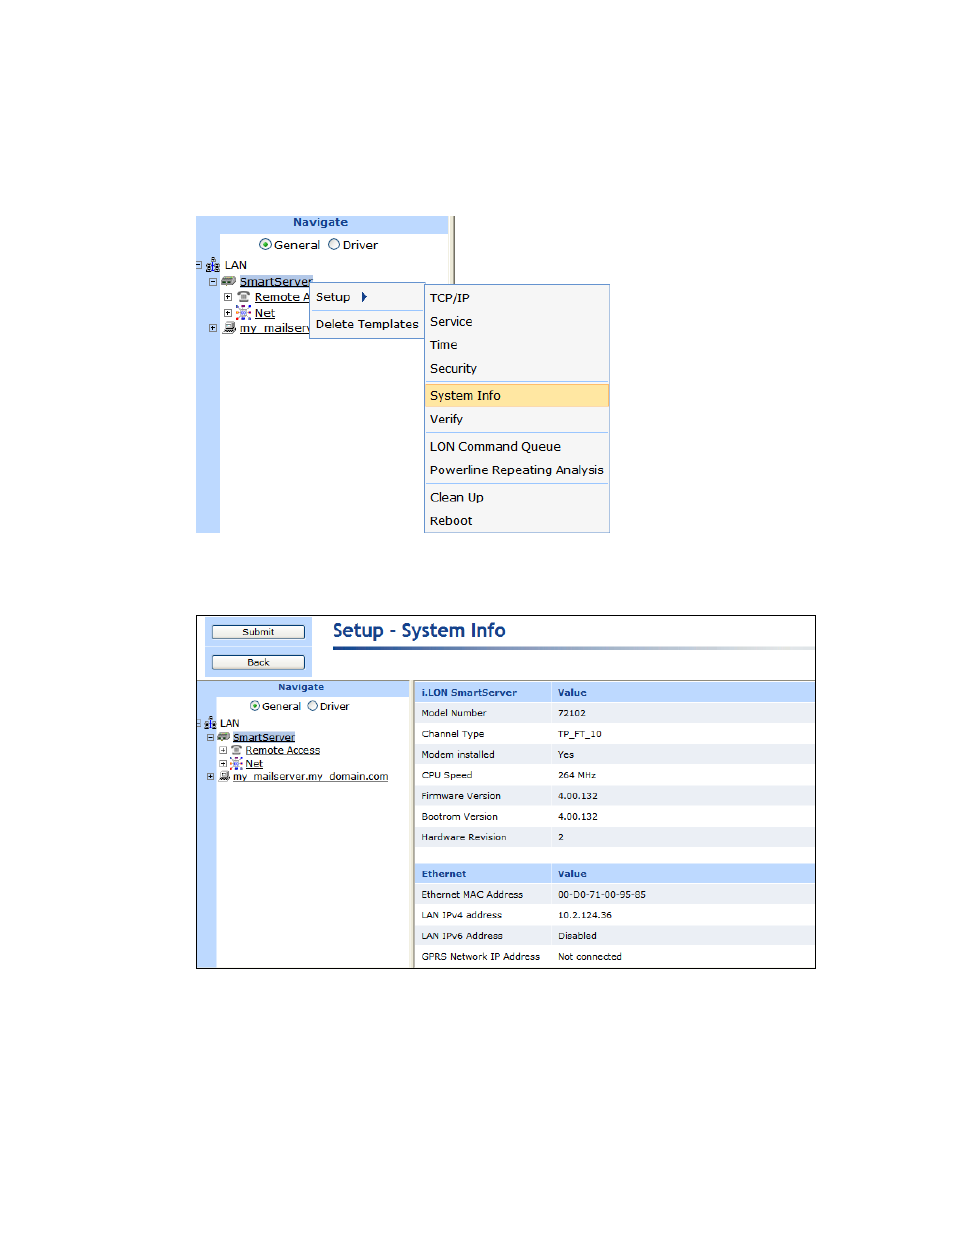Viewport: 954px width, 1235px height.
Task: Open the Remote Access link on the System Info page
Action: (x=283, y=750)
